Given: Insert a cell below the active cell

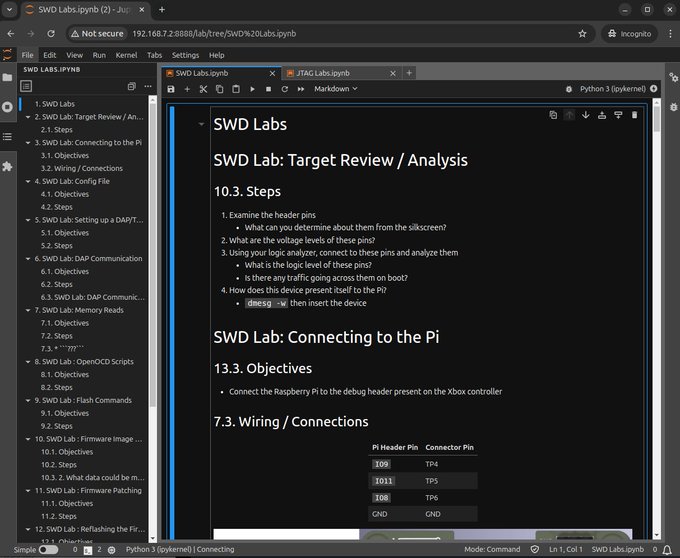Looking at the screenshot, I should (618, 115).
